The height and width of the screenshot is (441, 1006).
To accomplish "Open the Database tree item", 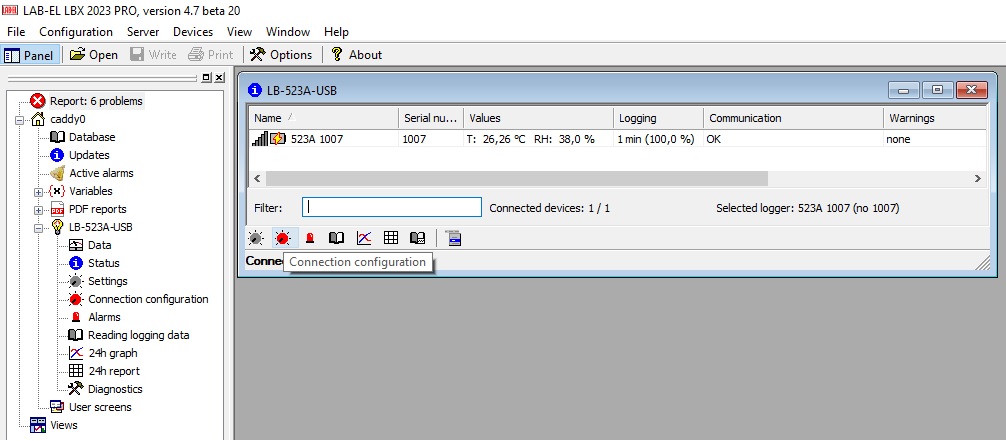I will (92, 137).
